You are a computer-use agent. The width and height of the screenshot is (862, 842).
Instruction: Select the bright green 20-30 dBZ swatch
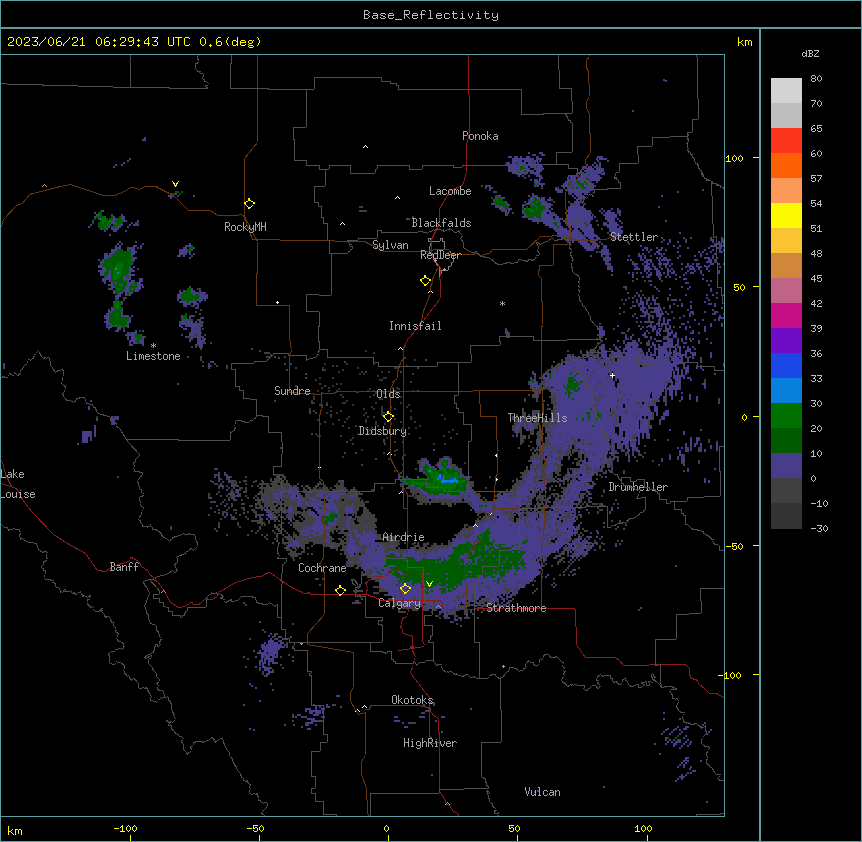pyautogui.click(x=786, y=416)
